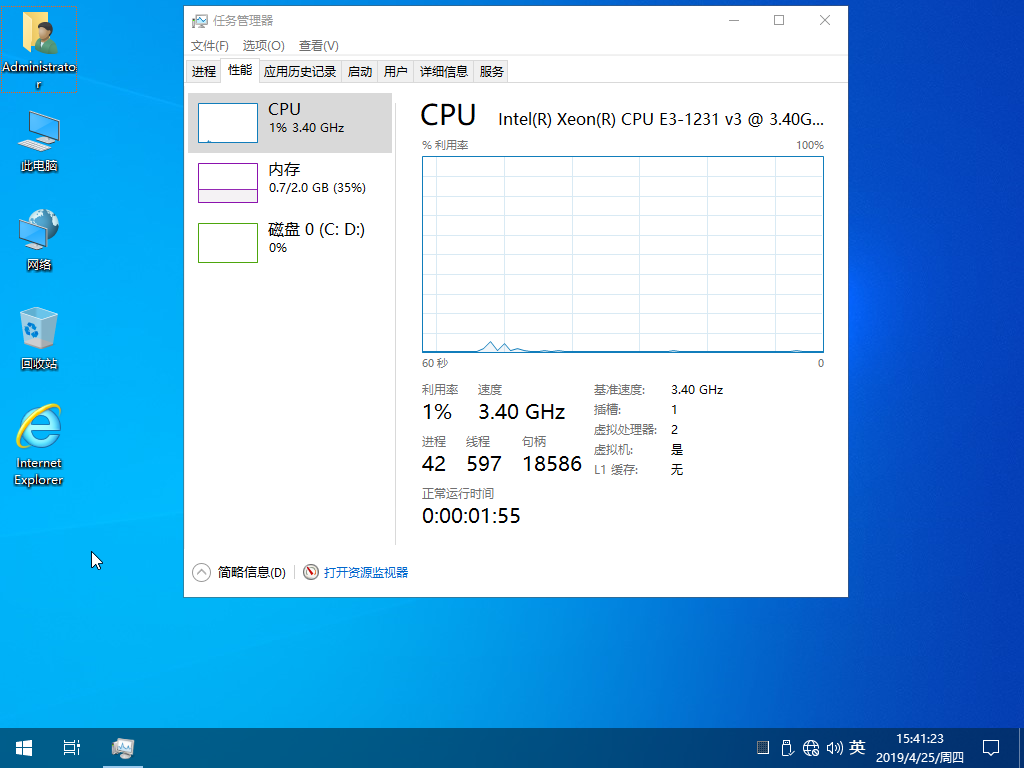Image resolution: width=1024 pixels, height=768 pixels.
Task: Open the 文件(F) menu
Action: 210,46
